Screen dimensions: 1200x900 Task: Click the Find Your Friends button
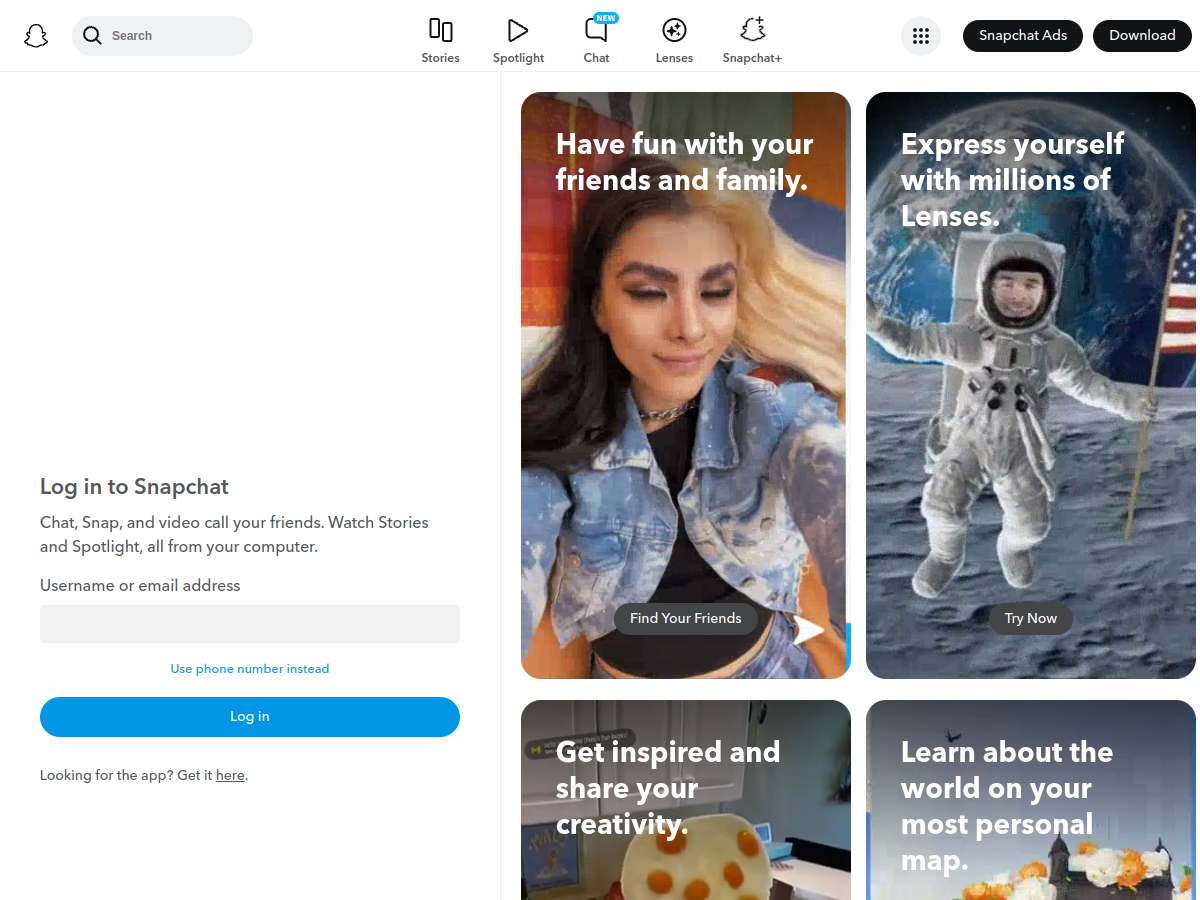pyautogui.click(x=686, y=619)
